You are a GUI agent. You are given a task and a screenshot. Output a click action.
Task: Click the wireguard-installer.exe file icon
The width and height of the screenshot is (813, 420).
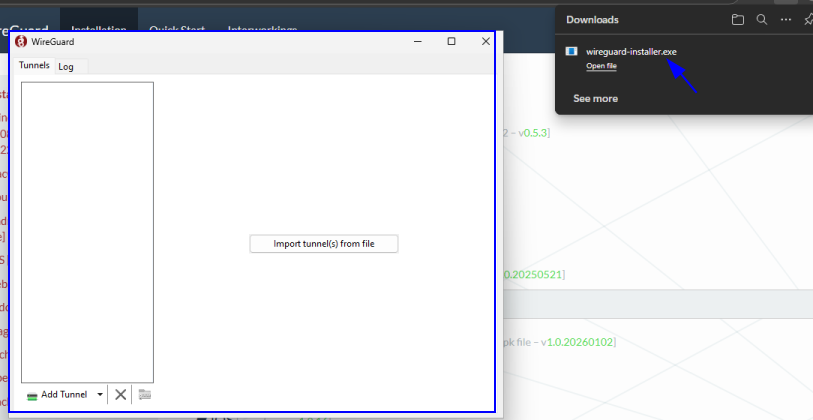coord(571,51)
